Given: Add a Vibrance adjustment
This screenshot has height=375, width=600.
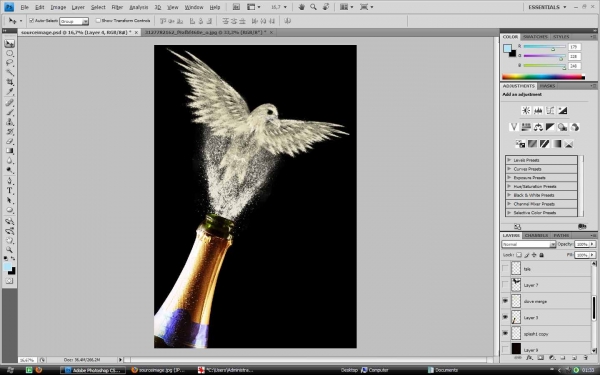Looking at the screenshot, I should click(514, 127).
